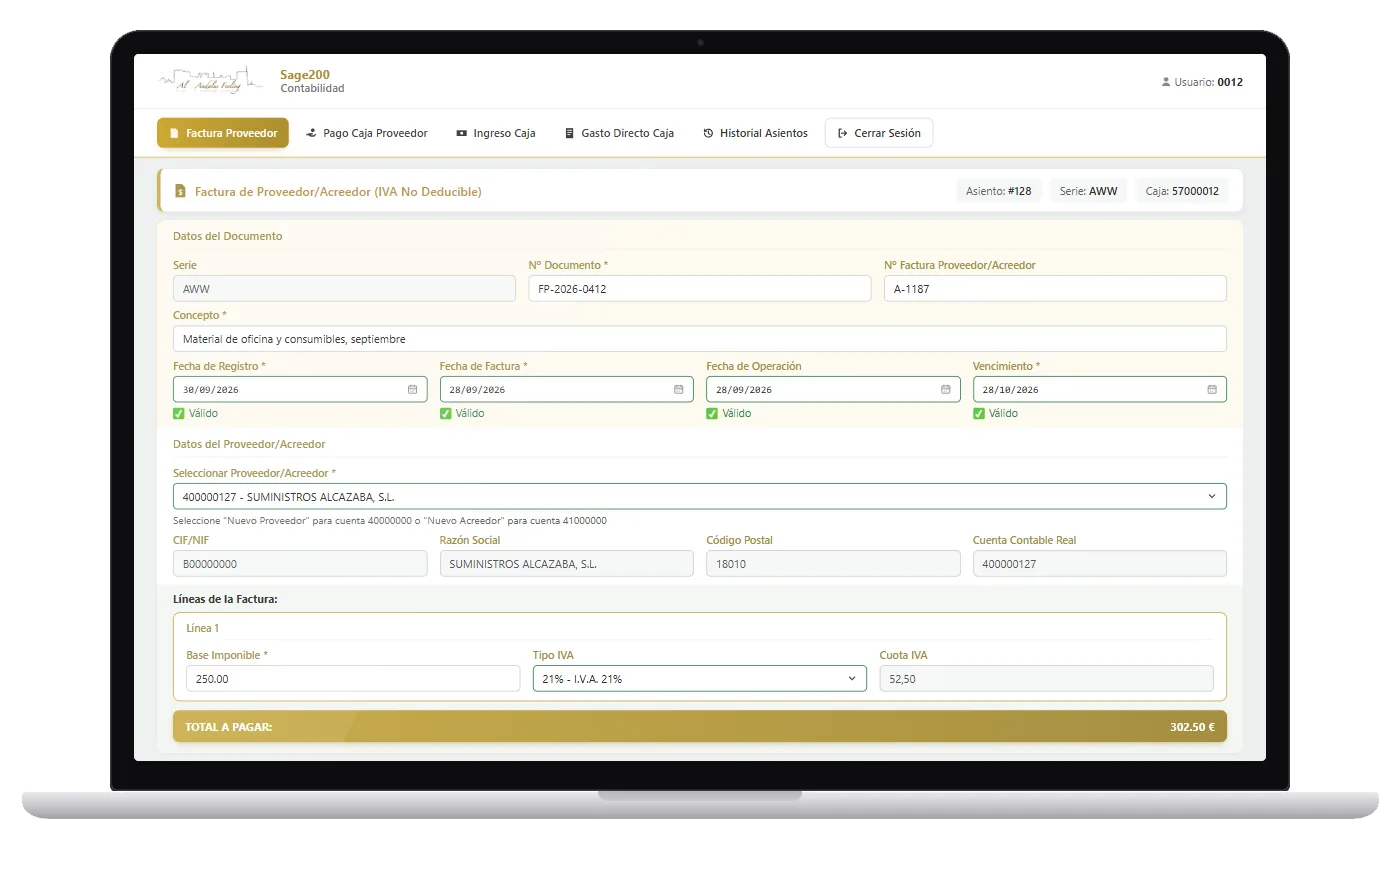Edit Nº Factura Proveedor/Acreedor field
The image size is (1400, 880).
coord(1055,288)
